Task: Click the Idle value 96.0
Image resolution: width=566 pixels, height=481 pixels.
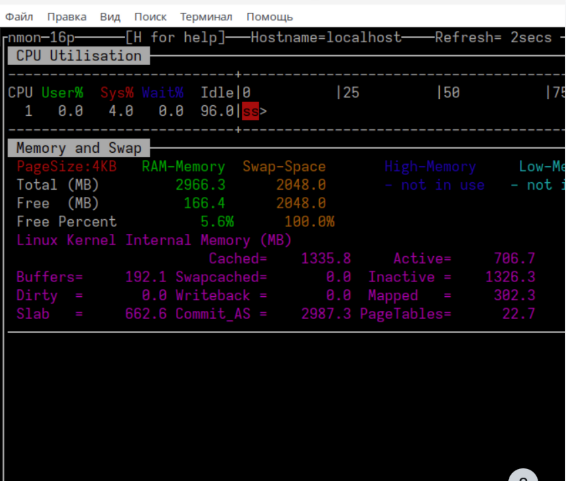Action: pos(217,111)
